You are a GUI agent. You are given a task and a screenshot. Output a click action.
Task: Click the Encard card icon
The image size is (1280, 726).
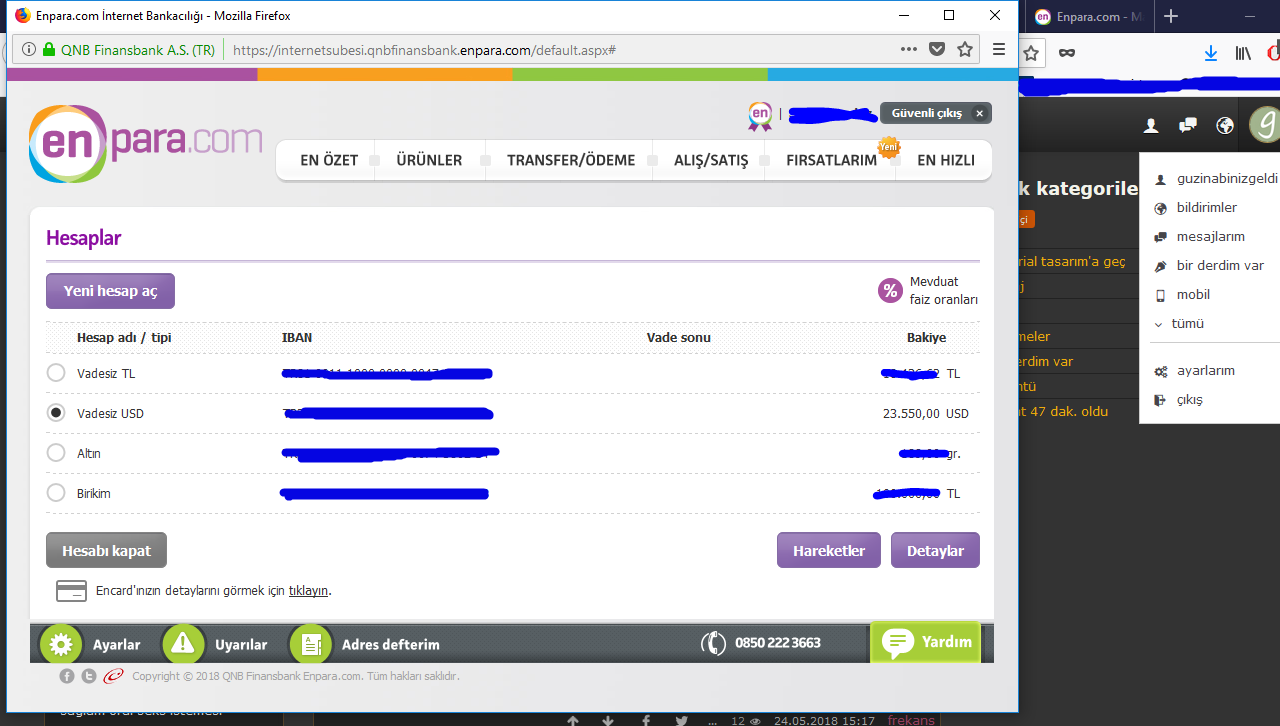tap(71, 591)
